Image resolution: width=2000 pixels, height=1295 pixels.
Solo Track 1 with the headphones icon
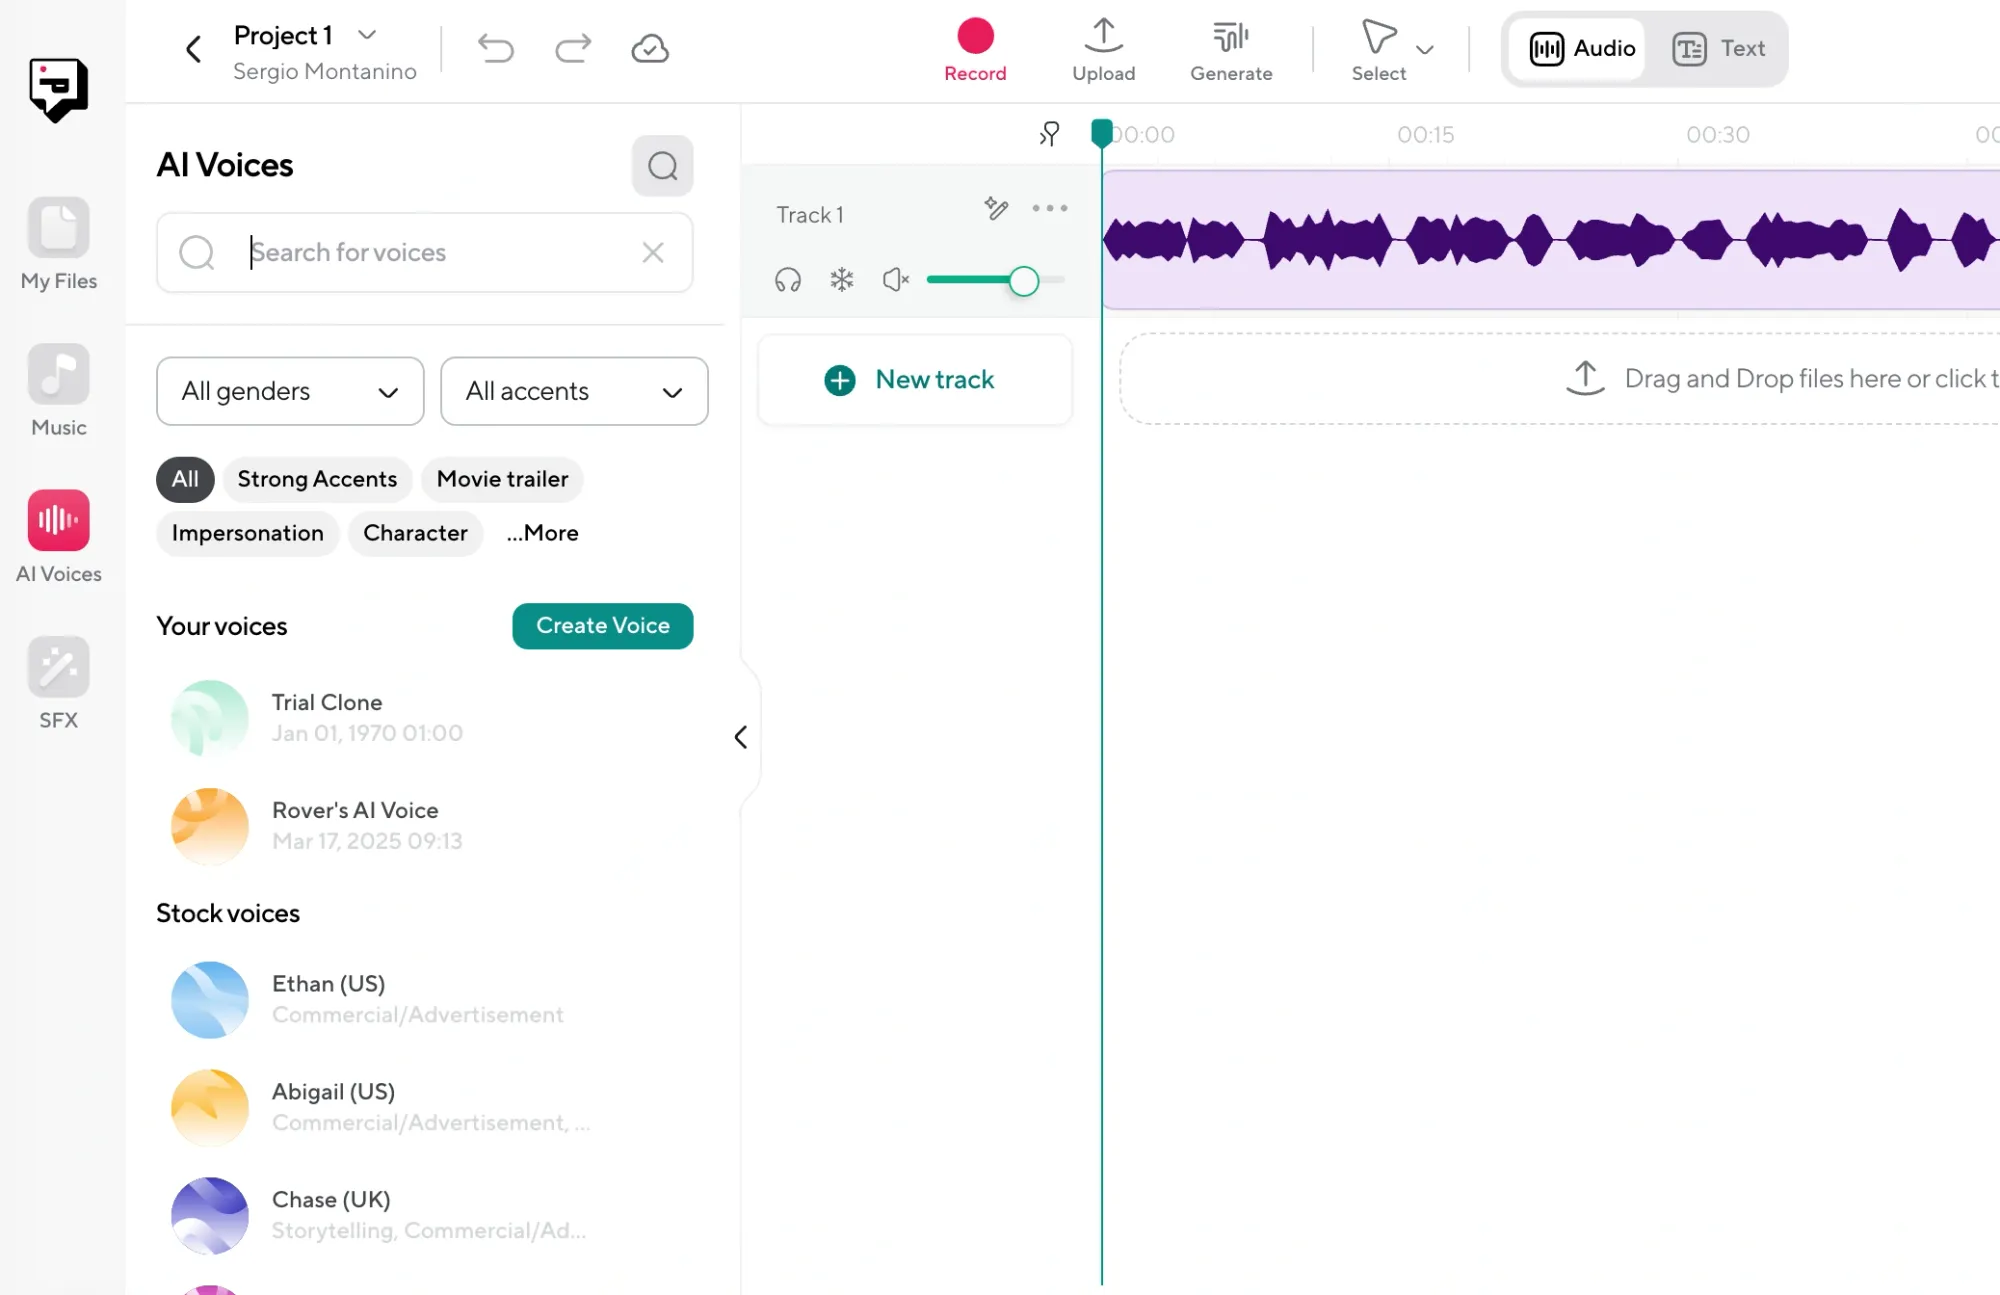coord(787,280)
